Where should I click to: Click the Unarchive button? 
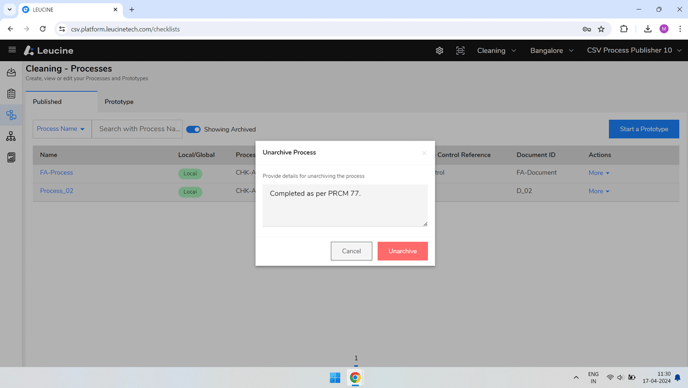pos(402,251)
